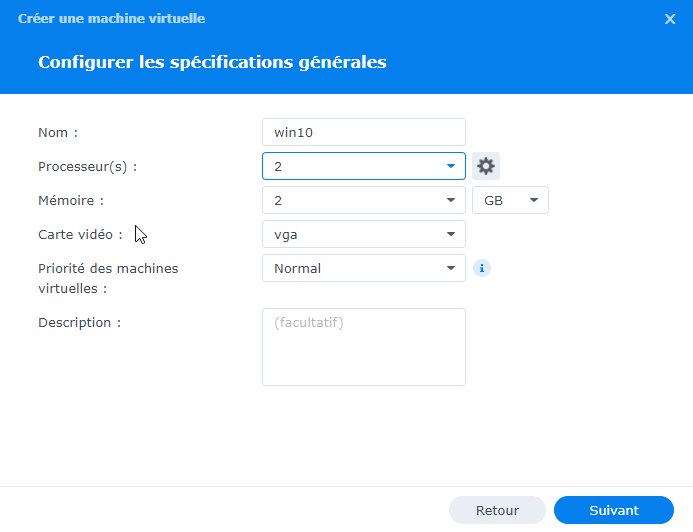
Task: Click the "Description :" label
Action: point(79,322)
